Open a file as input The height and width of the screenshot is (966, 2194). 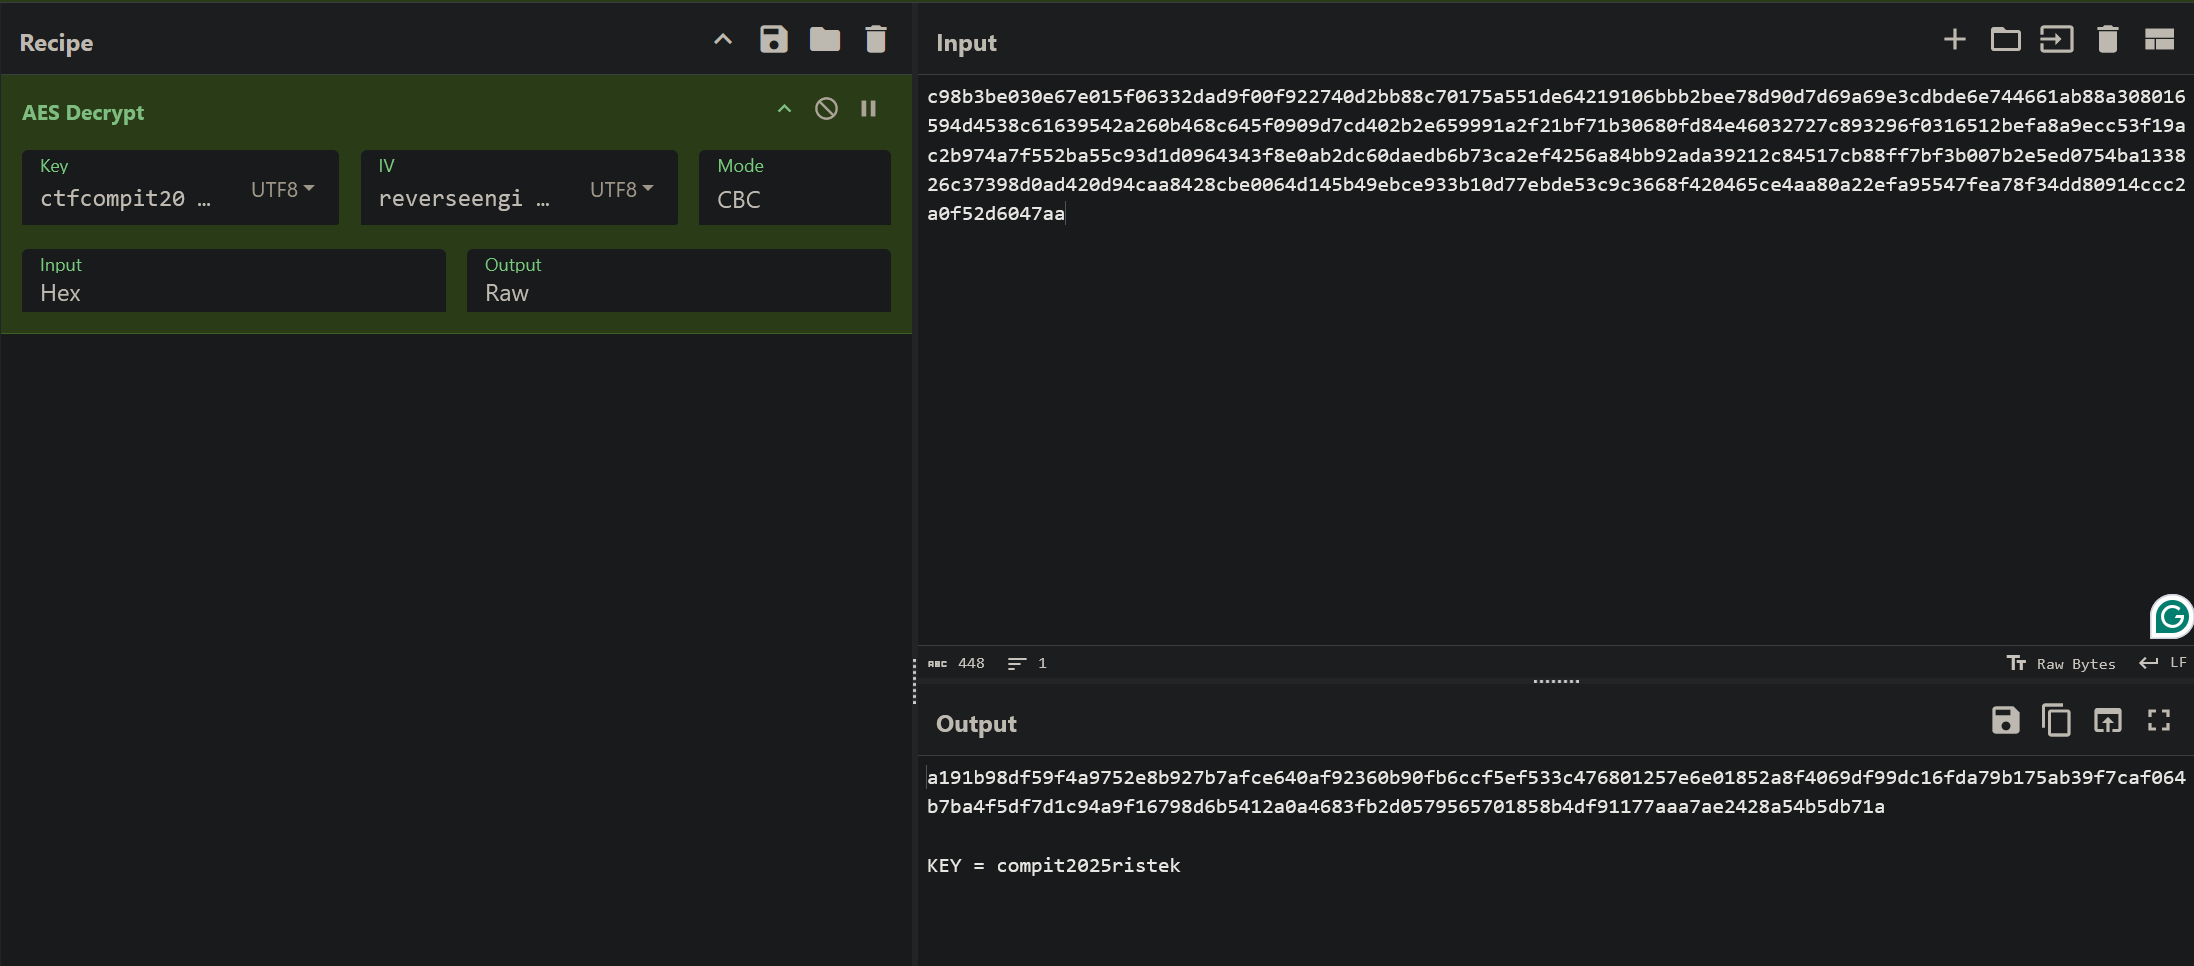(x=2006, y=39)
